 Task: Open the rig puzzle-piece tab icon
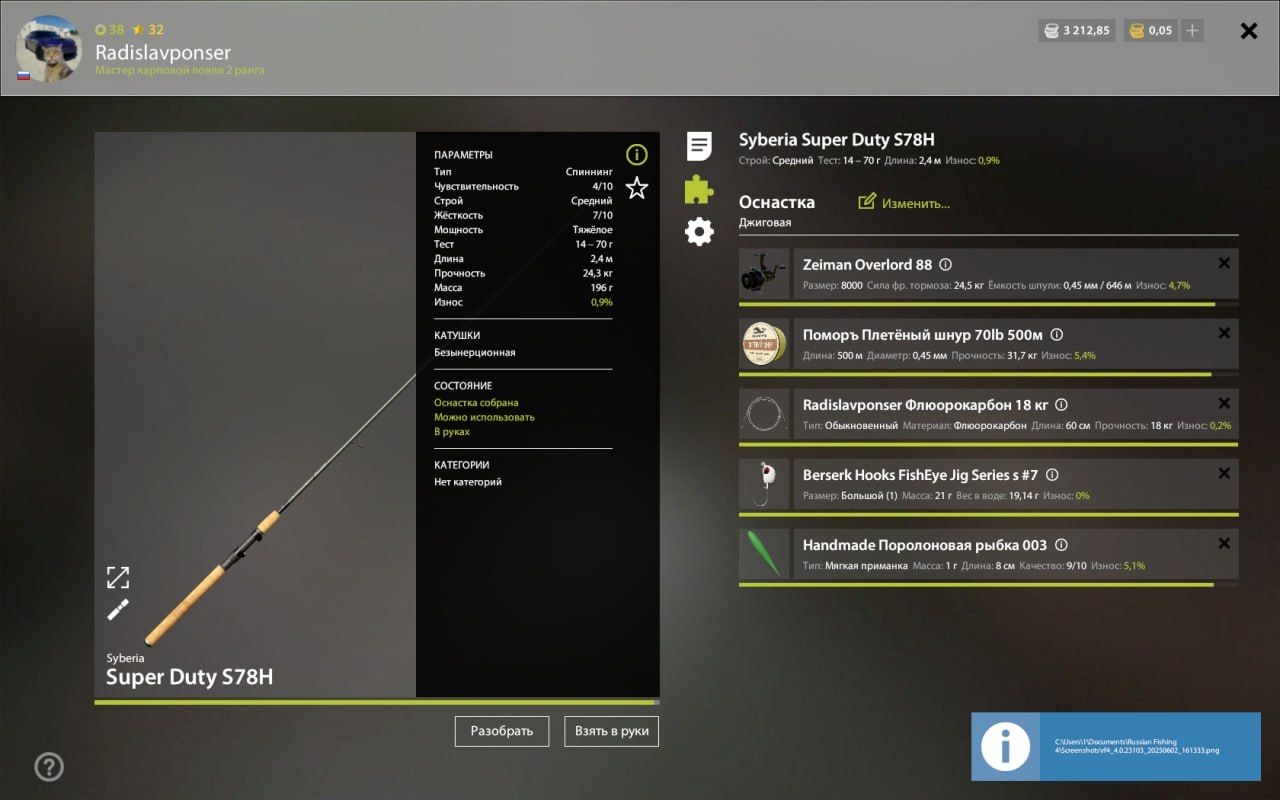click(x=699, y=189)
